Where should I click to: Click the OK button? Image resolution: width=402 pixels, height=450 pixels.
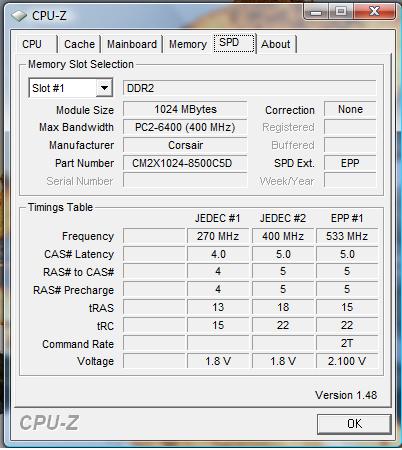[354, 424]
